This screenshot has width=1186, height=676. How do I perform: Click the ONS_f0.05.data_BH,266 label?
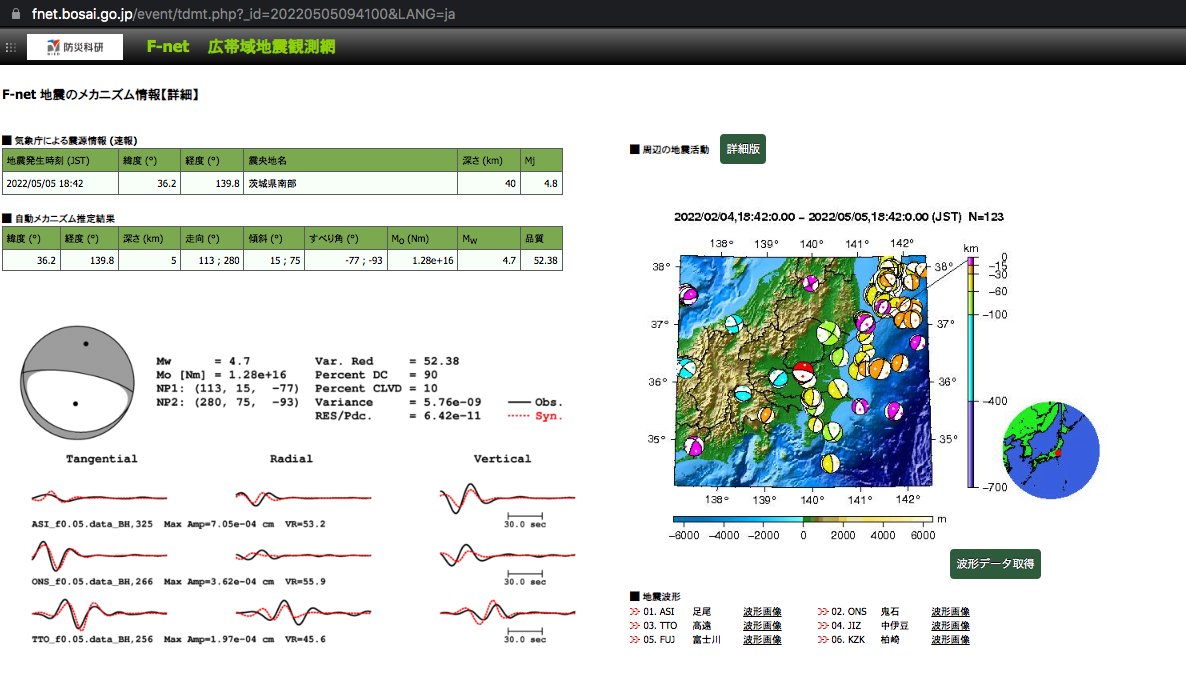pos(92,581)
